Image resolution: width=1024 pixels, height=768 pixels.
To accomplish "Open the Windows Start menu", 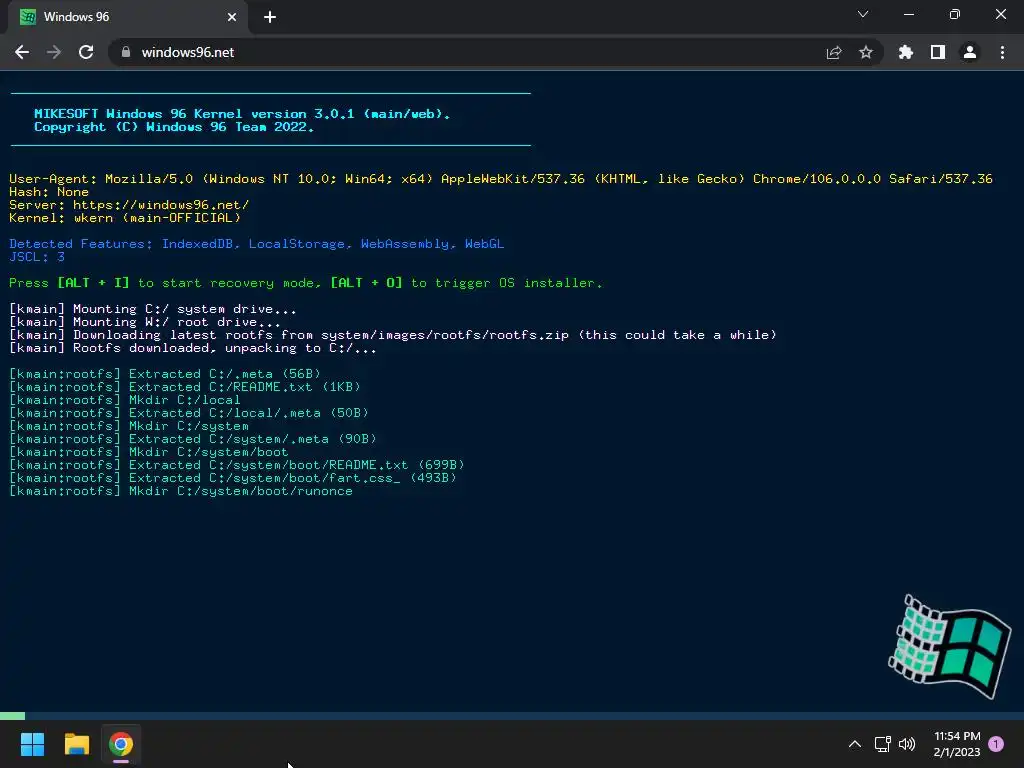I will [x=33, y=744].
